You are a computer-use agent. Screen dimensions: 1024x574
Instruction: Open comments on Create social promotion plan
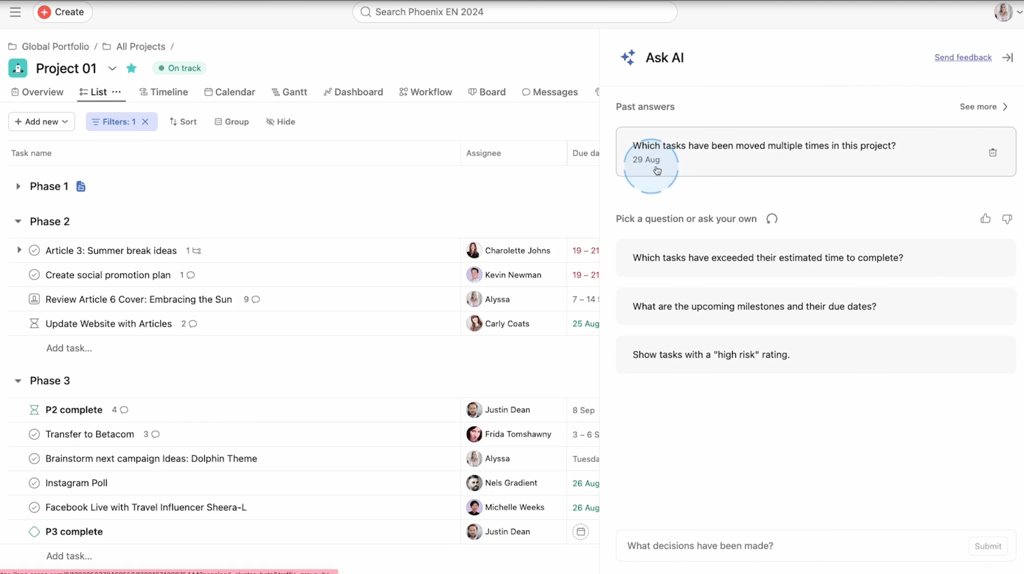pyautogui.click(x=187, y=275)
